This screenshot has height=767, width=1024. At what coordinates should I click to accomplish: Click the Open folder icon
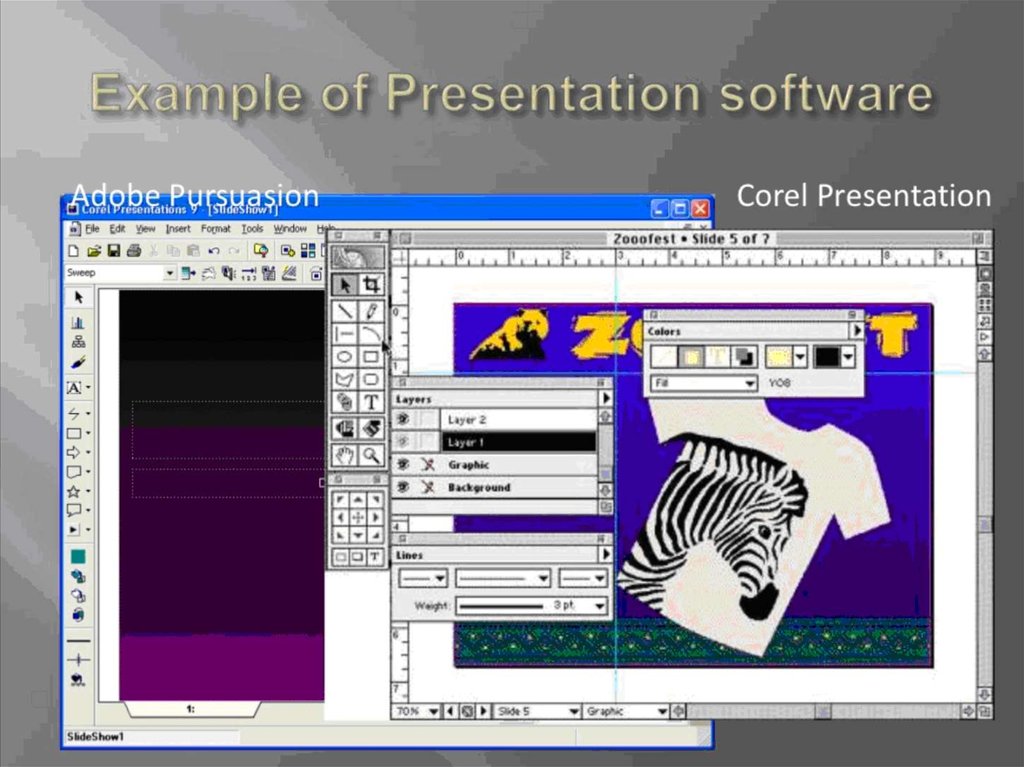point(94,250)
